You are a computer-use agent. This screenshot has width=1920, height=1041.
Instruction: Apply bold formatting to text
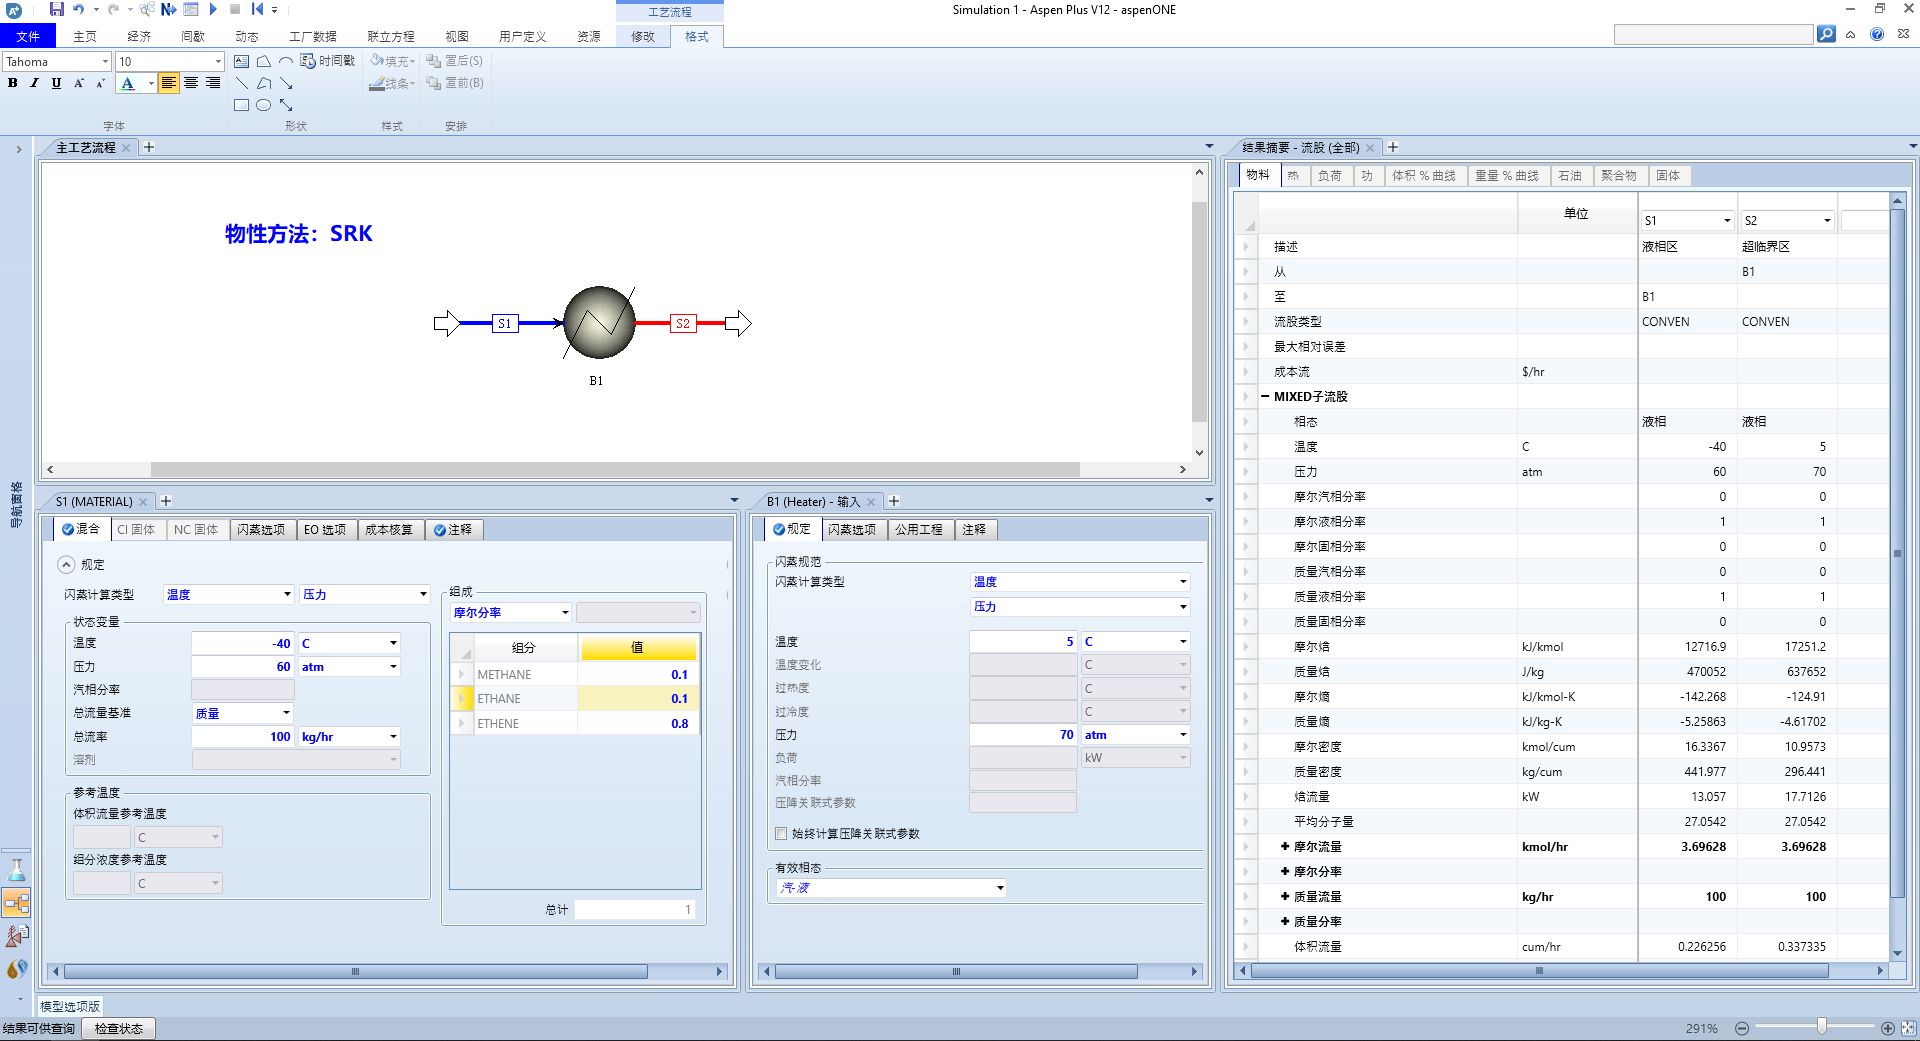pos(13,83)
